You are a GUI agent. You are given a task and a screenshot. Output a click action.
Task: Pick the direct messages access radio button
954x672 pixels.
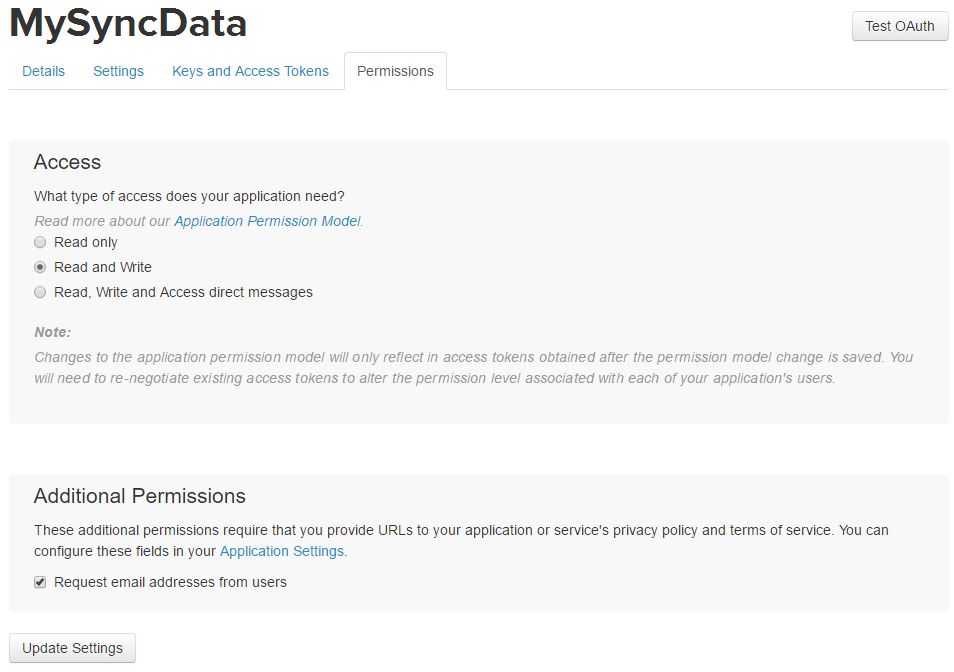coord(40,292)
